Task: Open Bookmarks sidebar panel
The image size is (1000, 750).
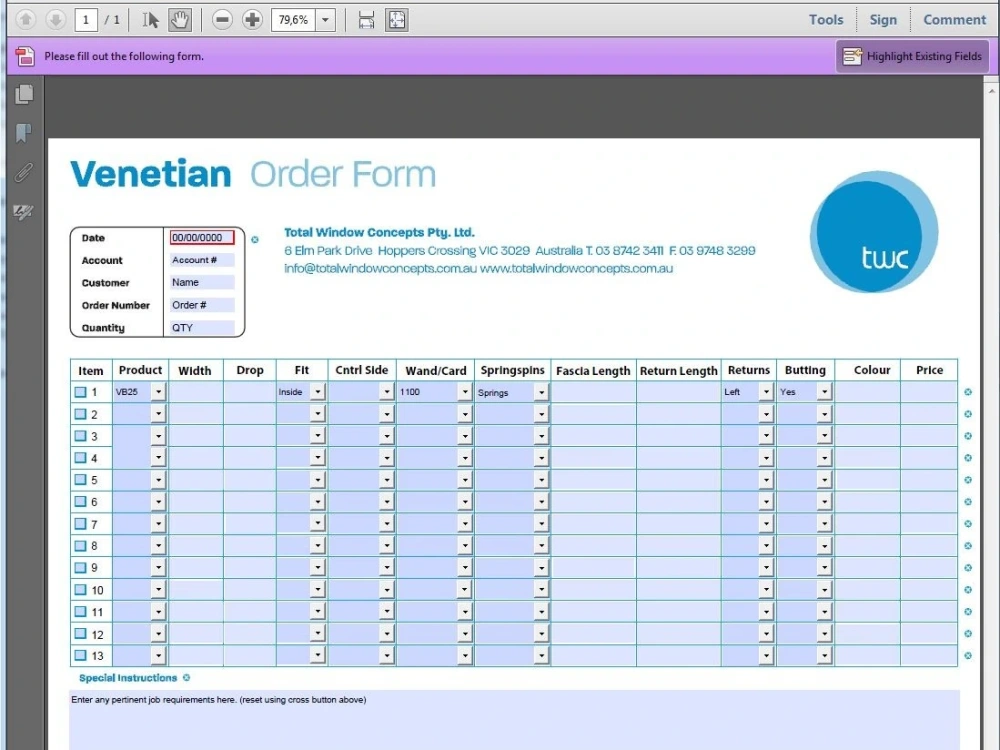Action: click(24, 133)
